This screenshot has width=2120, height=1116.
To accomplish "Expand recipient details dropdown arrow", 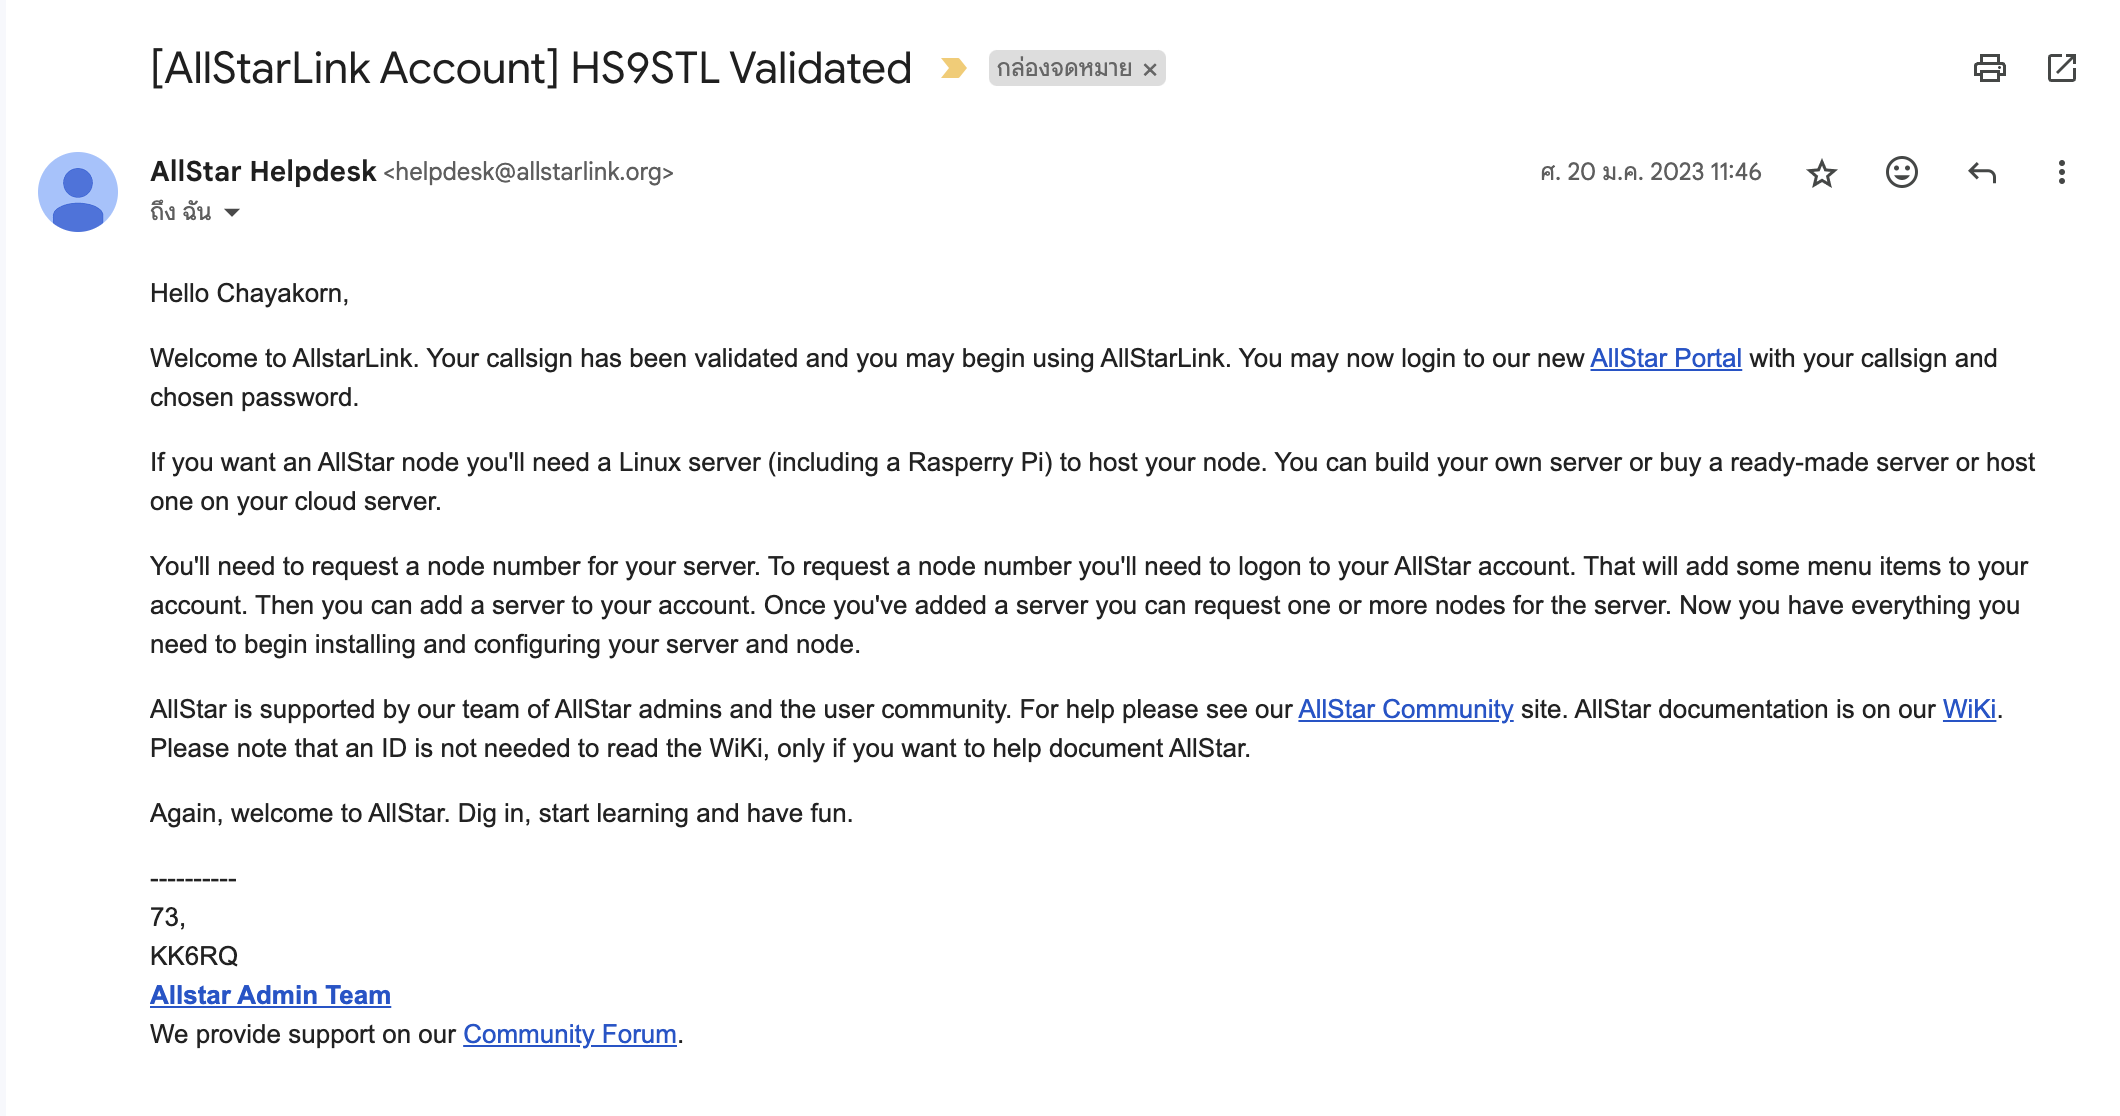I will coord(232,212).
